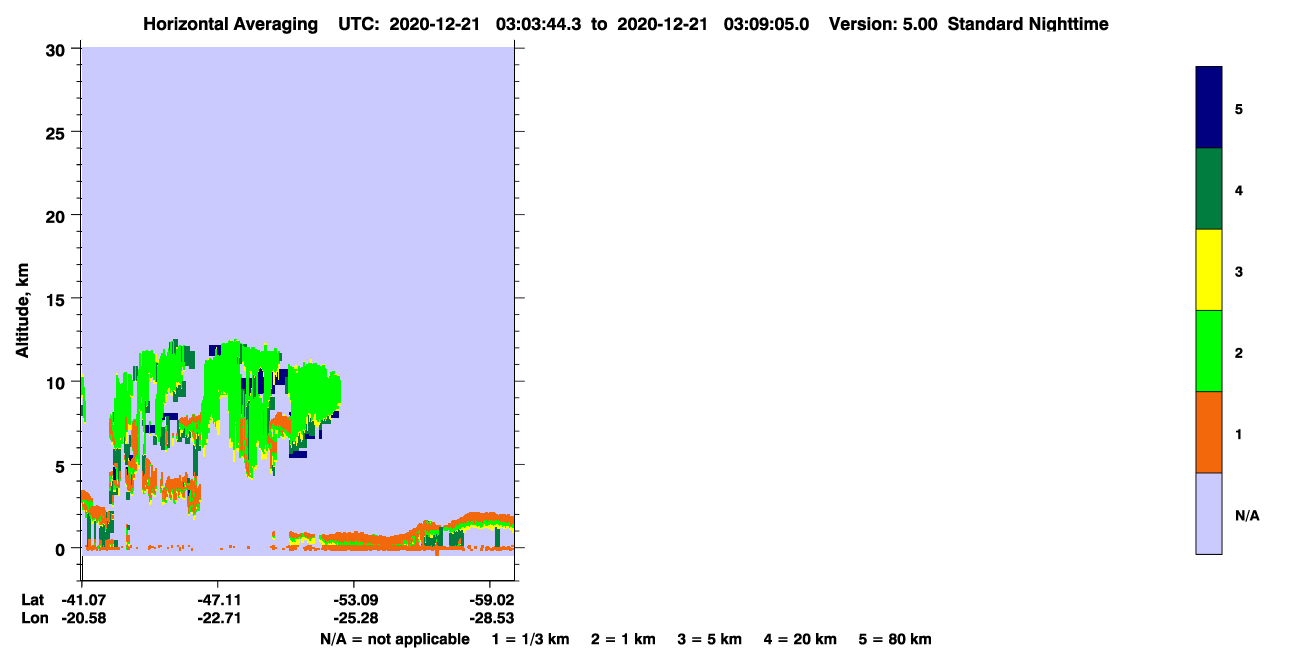
Task: Click the '1 = 1/3 km' legend text
Action: 529,639
